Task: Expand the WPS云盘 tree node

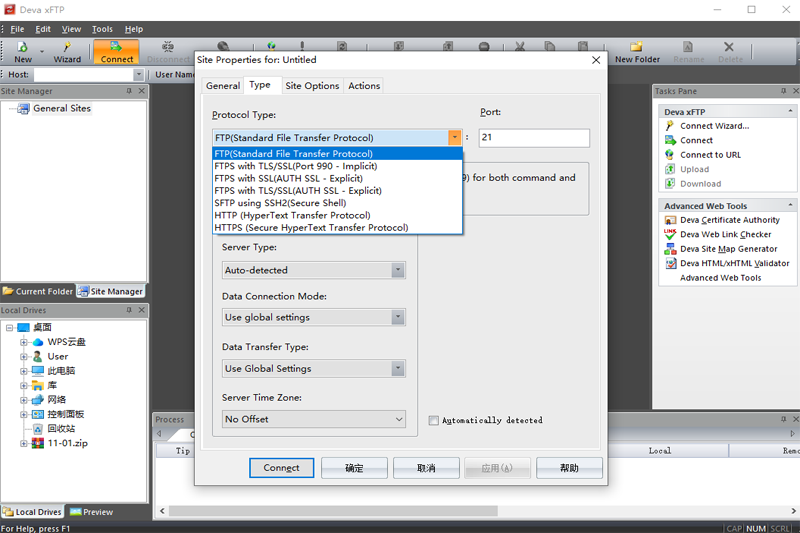Action: [23, 342]
